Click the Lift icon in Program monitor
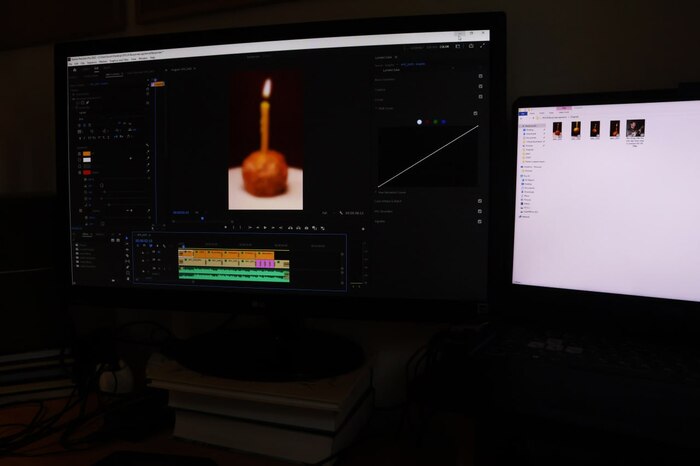The height and width of the screenshot is (466, 700). [x=290, y=228]
